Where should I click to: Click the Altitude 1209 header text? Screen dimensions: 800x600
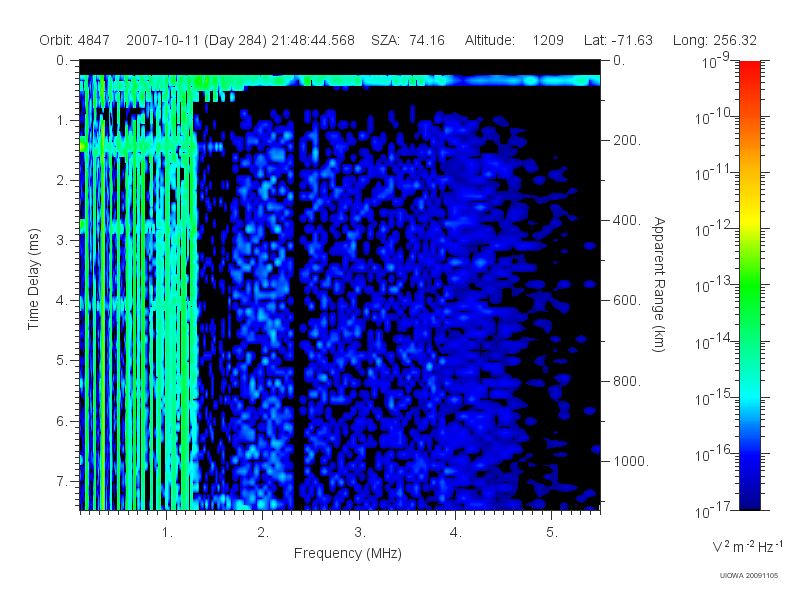tap(514, 40)
